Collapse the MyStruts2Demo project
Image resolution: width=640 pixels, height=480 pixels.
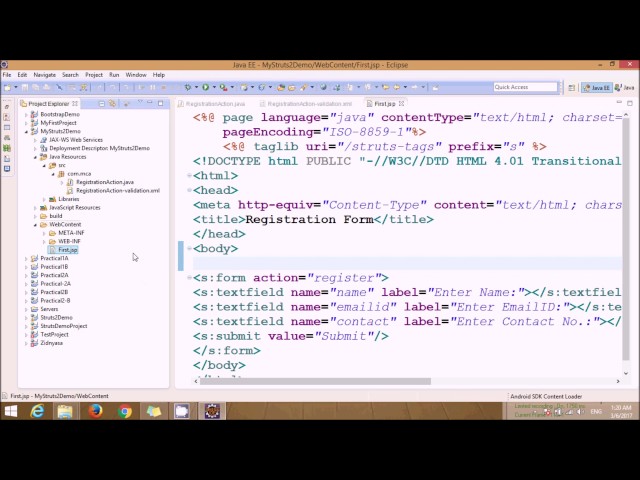(26, 131)
